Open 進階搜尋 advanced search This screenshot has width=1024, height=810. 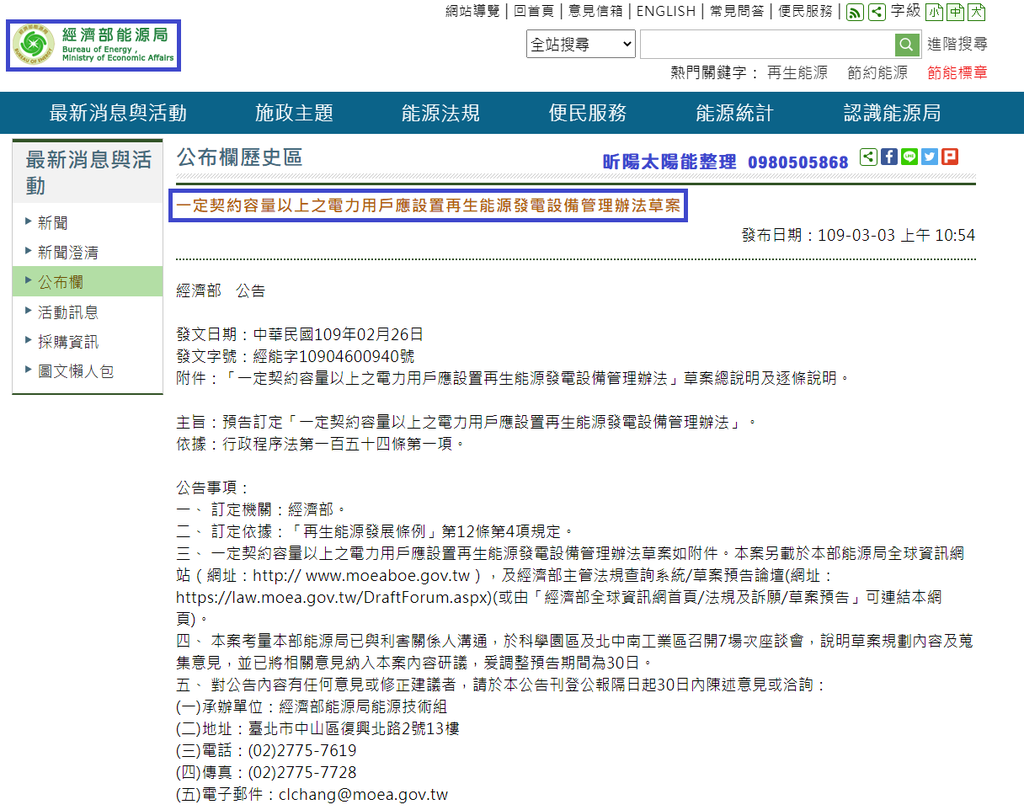click(957, 44)
